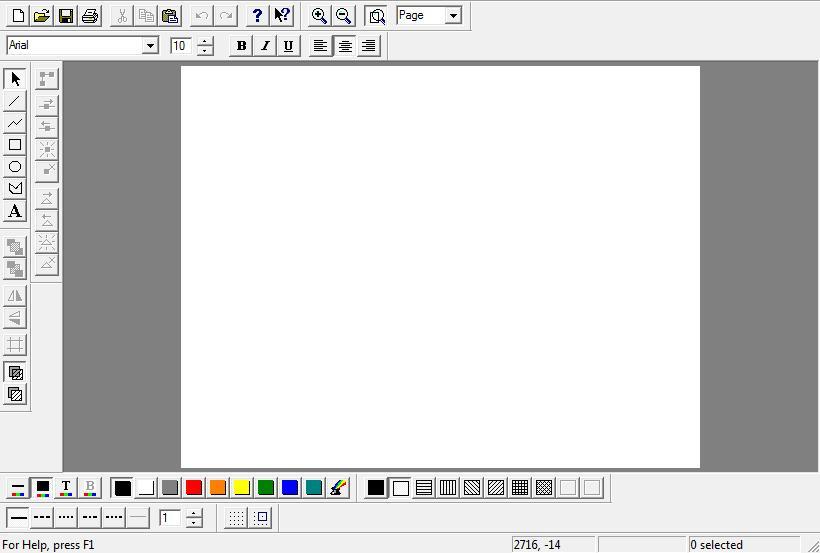Zoom in with the plus magnifier

[x=319, y=16]
